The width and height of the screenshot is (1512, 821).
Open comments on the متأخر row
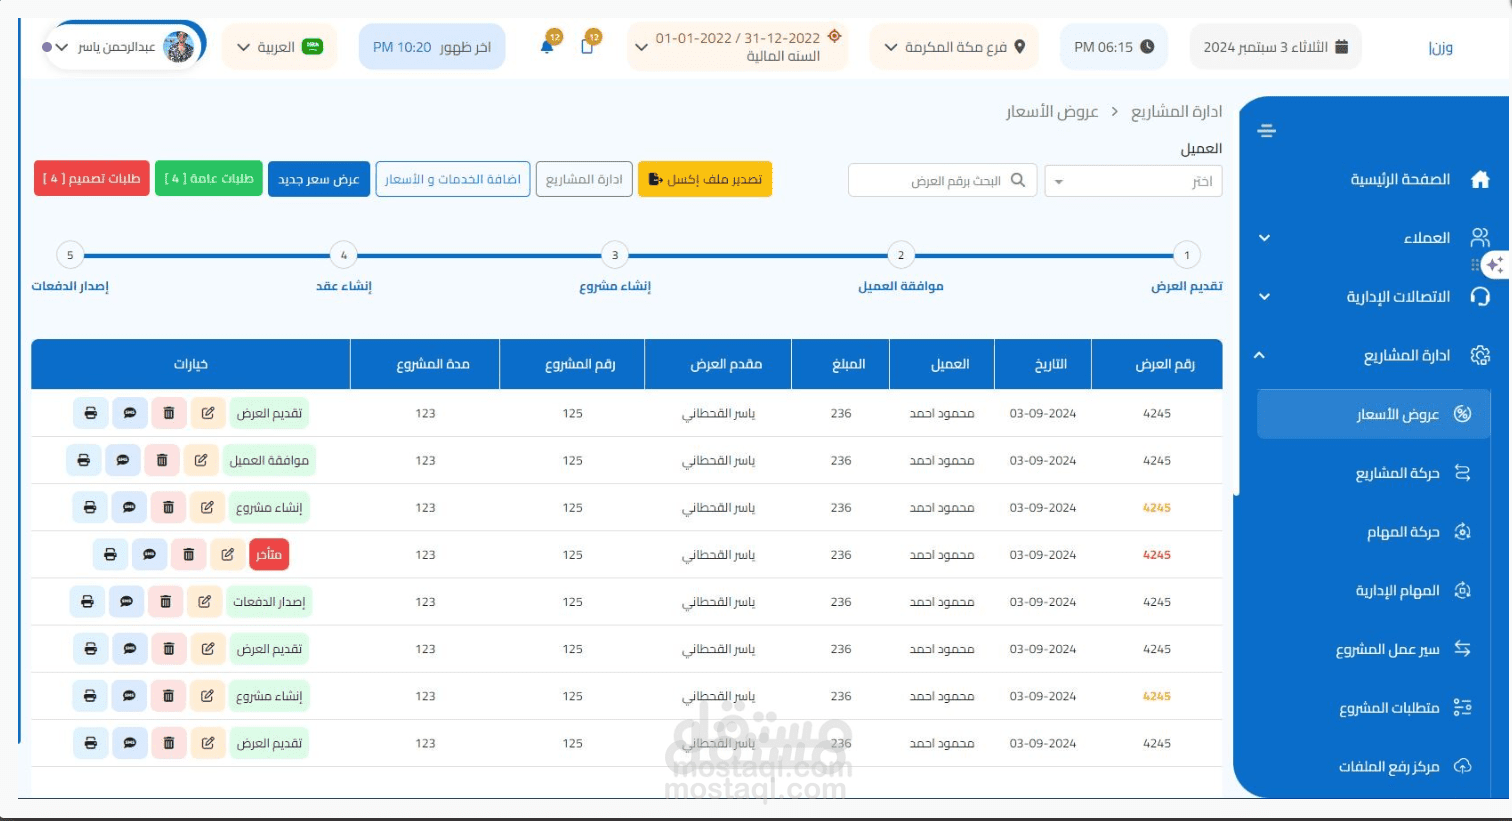tap(149, 554)
